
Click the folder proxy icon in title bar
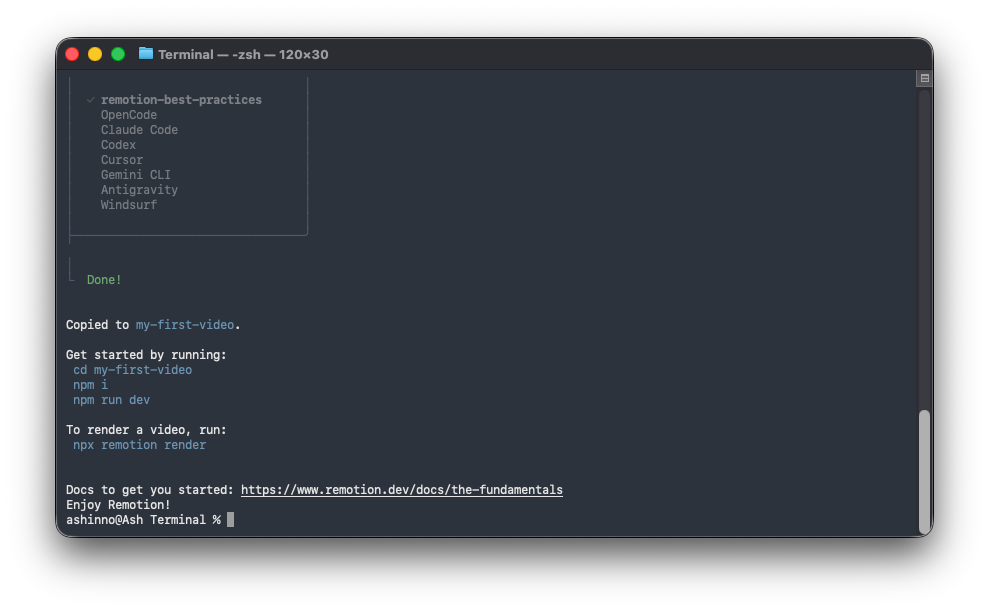click(146, 54)
